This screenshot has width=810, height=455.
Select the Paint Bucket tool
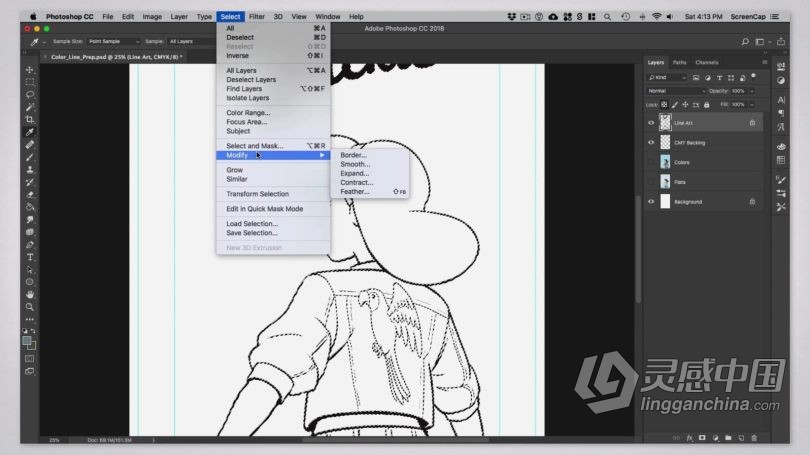coord(30,207)
